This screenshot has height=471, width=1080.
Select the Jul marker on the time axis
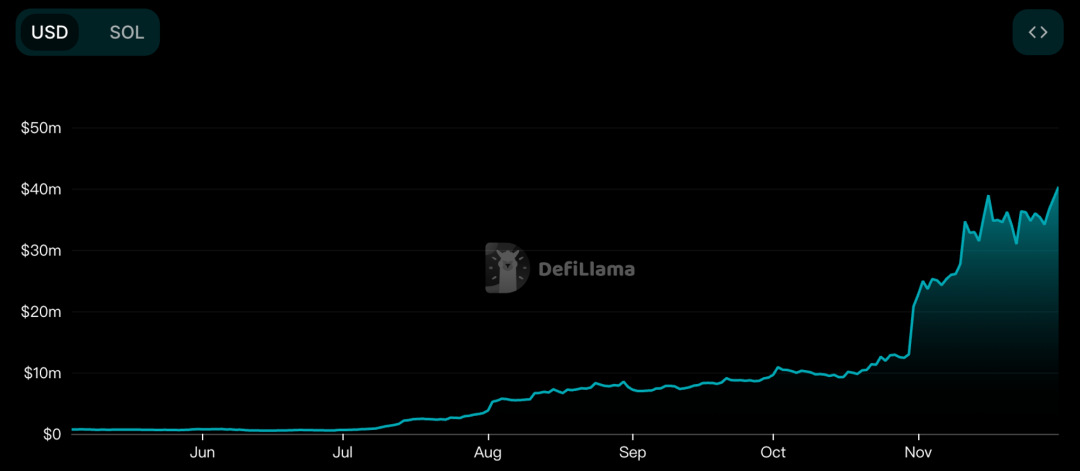click(343, 453)
